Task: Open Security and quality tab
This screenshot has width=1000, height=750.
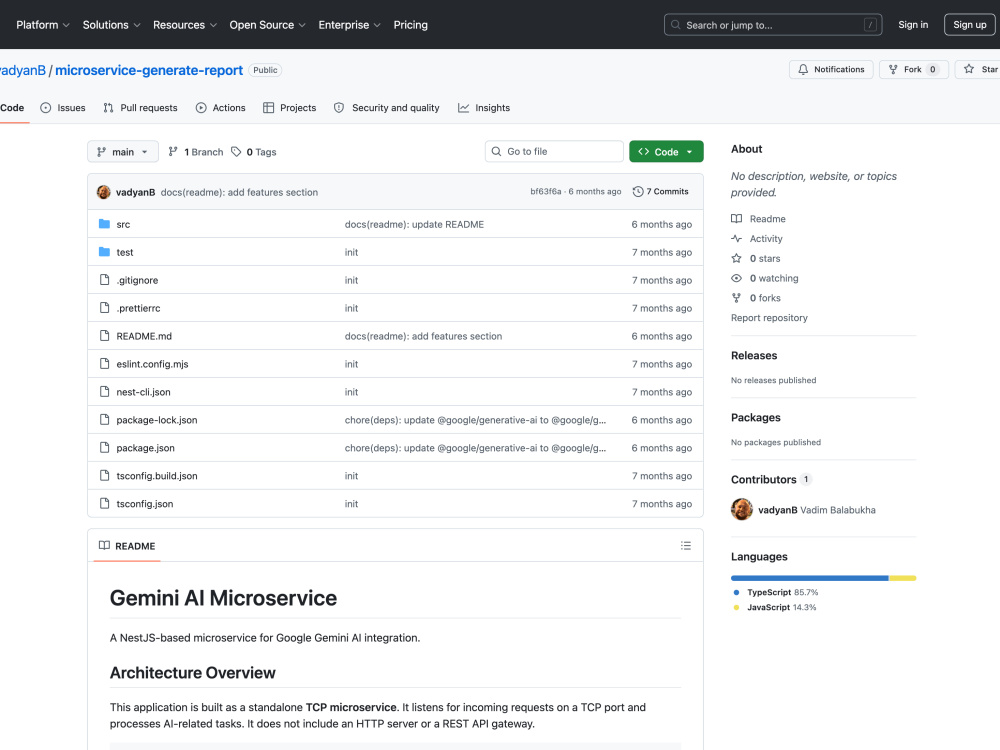Action: 386,108
